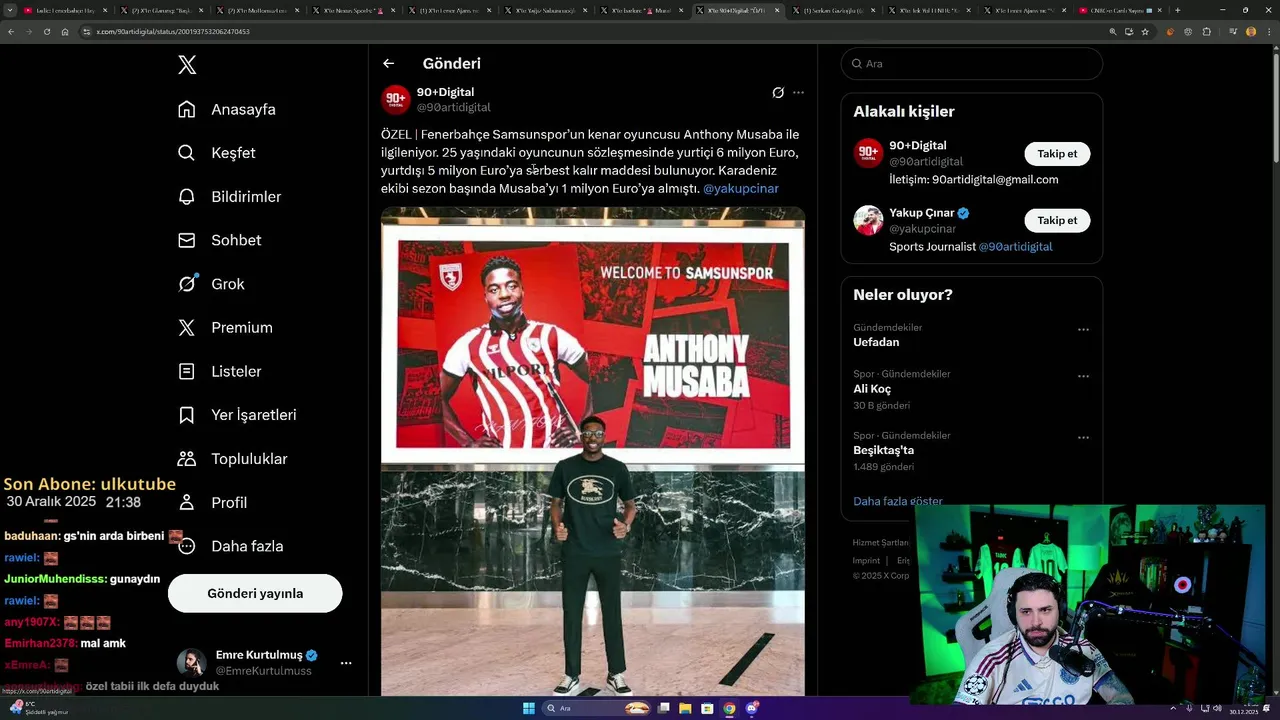The height and width of the screenshot is (720, 1280).
Task: Open Microsoft Store from taskbar
Action: pyautogui.click(x=707, y=709)
